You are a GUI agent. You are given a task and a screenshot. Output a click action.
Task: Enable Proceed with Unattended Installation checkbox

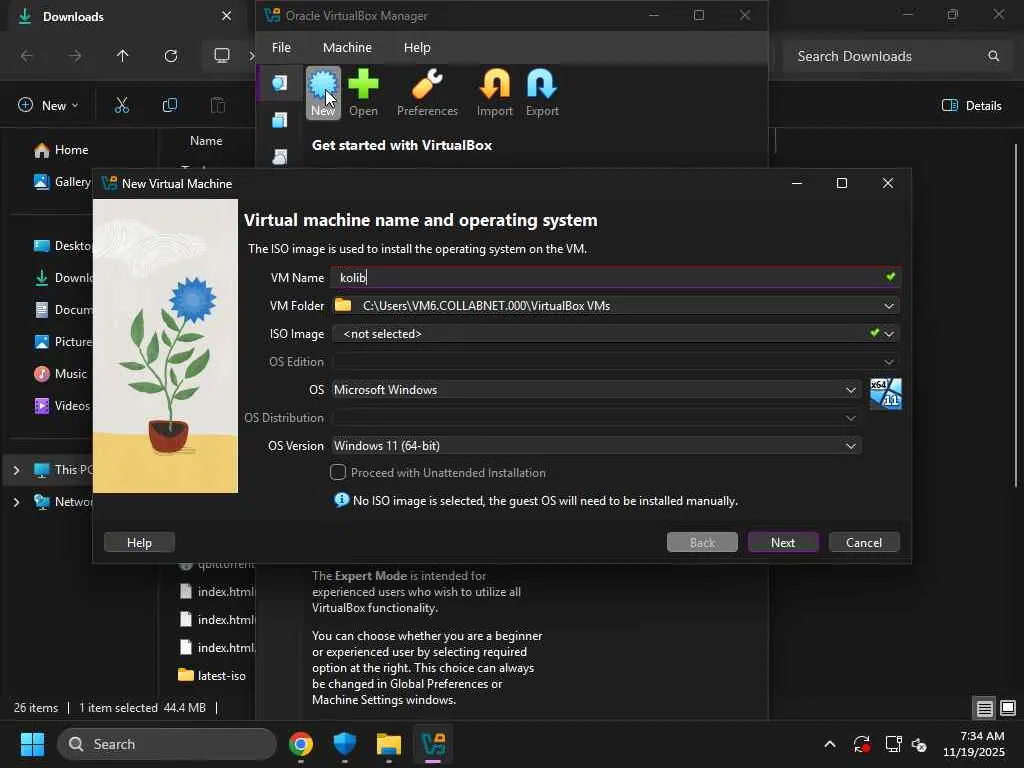pos(338,472)
